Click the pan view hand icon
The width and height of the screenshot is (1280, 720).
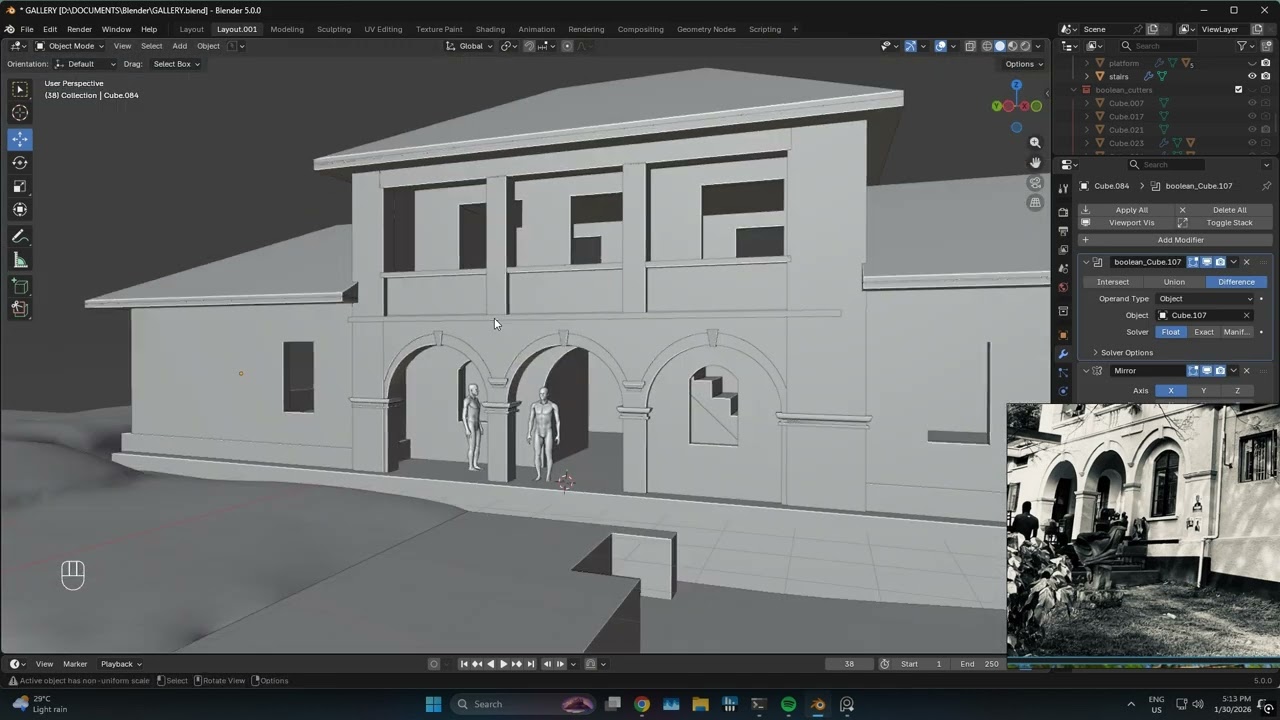1035,163
